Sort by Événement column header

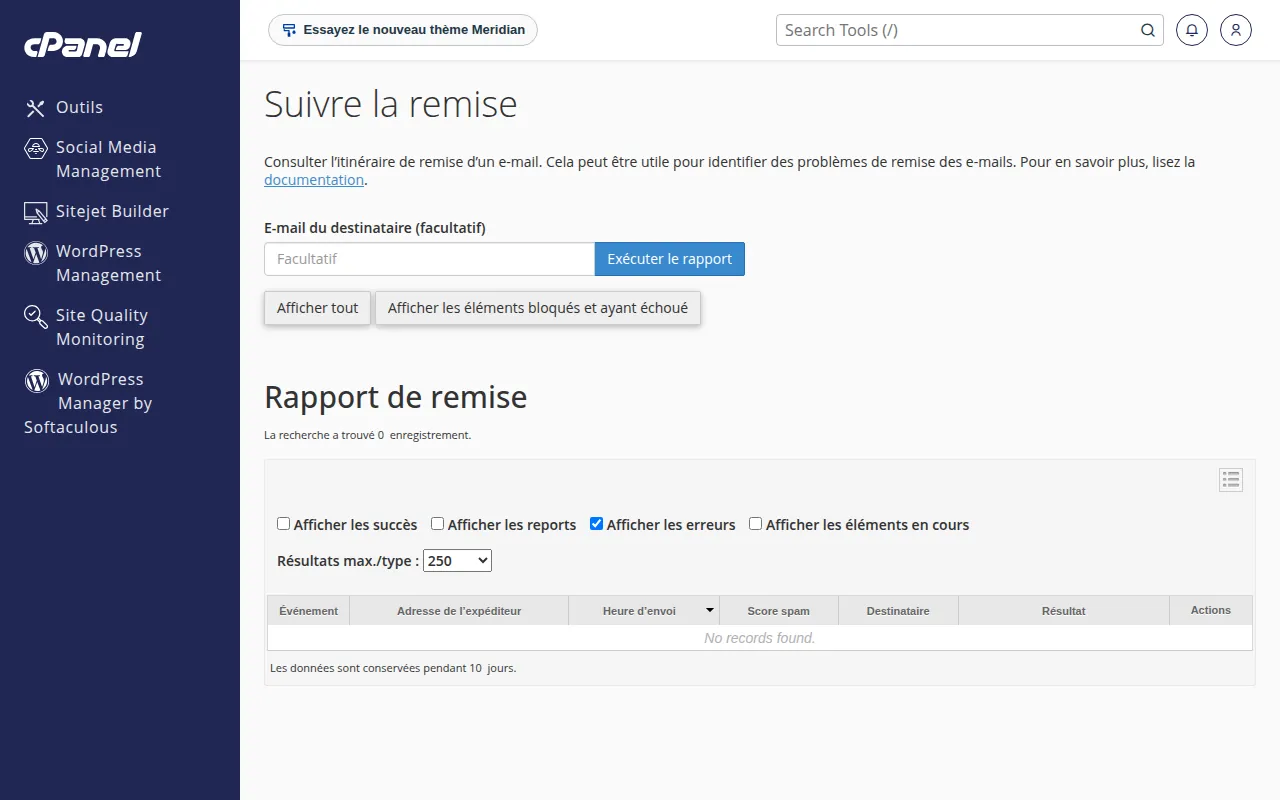click(x=308, y=611)
